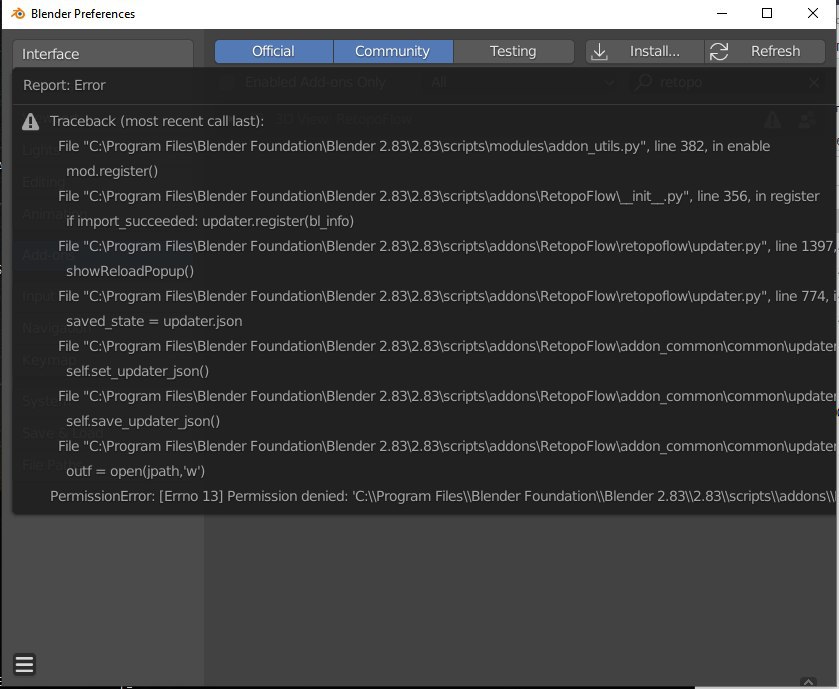Click the "self.save_updater_json()" line
This screenshot has width=839, height=689.
[143, 422]
